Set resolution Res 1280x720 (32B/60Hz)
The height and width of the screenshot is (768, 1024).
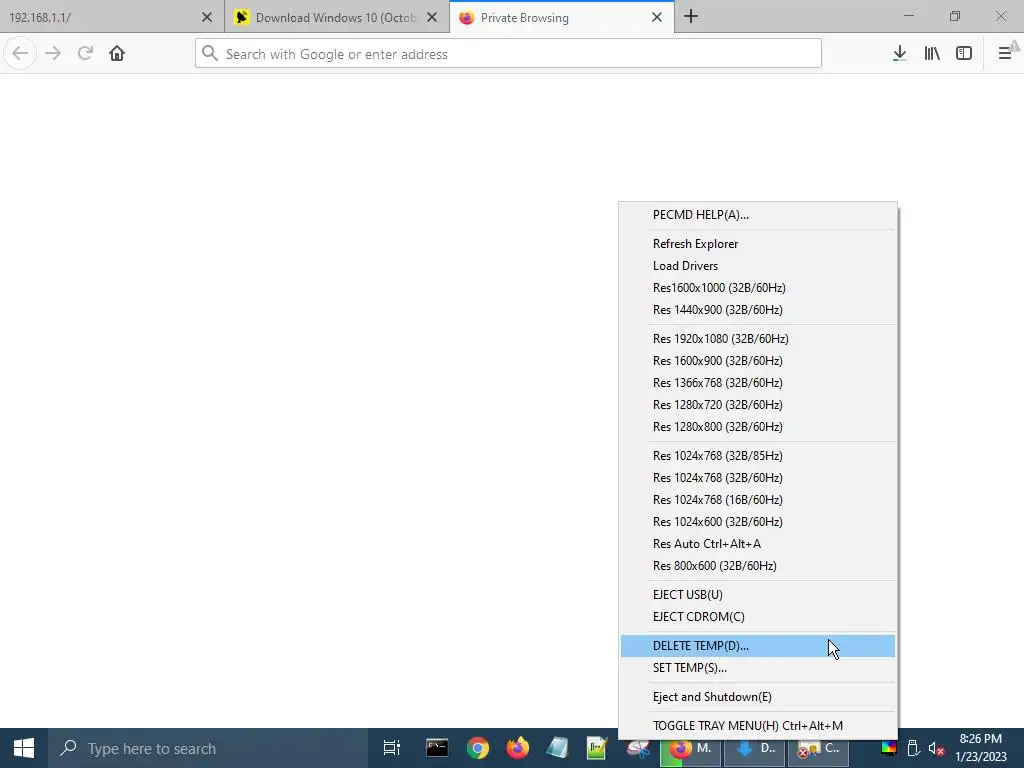click(758, 405)
